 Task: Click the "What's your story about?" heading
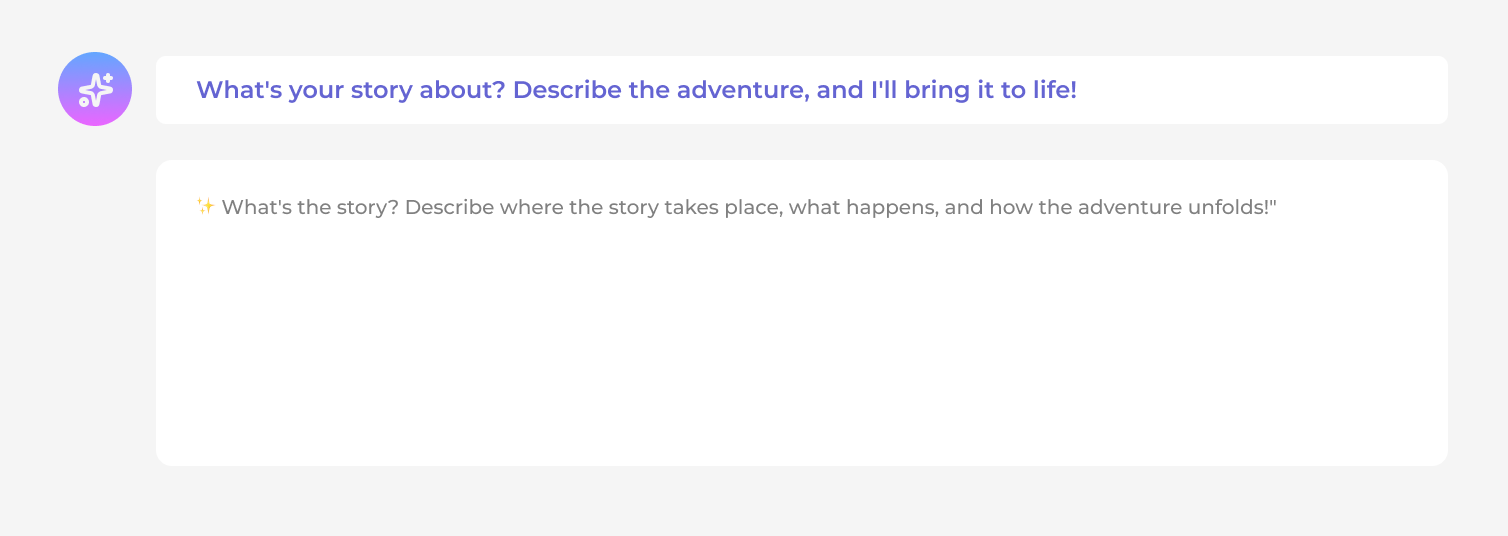350,90
